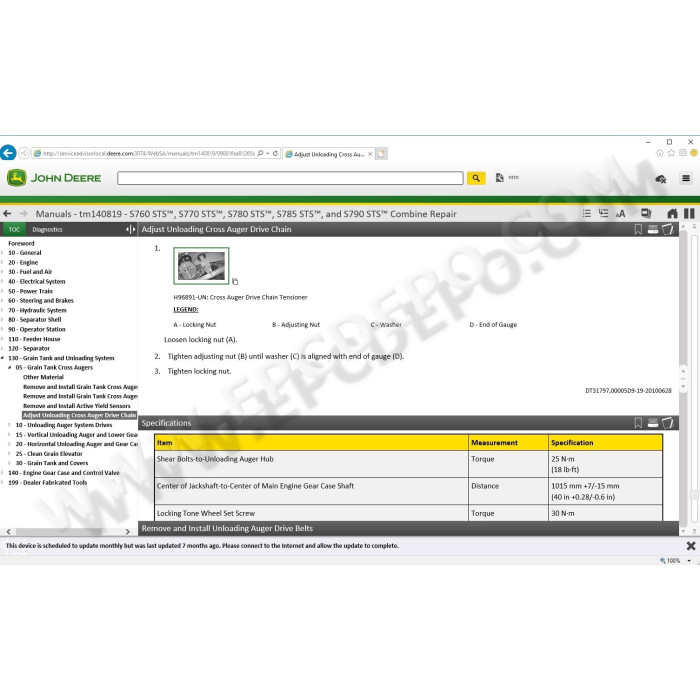Open address bar search dropdown arrow

coord(267,153)
